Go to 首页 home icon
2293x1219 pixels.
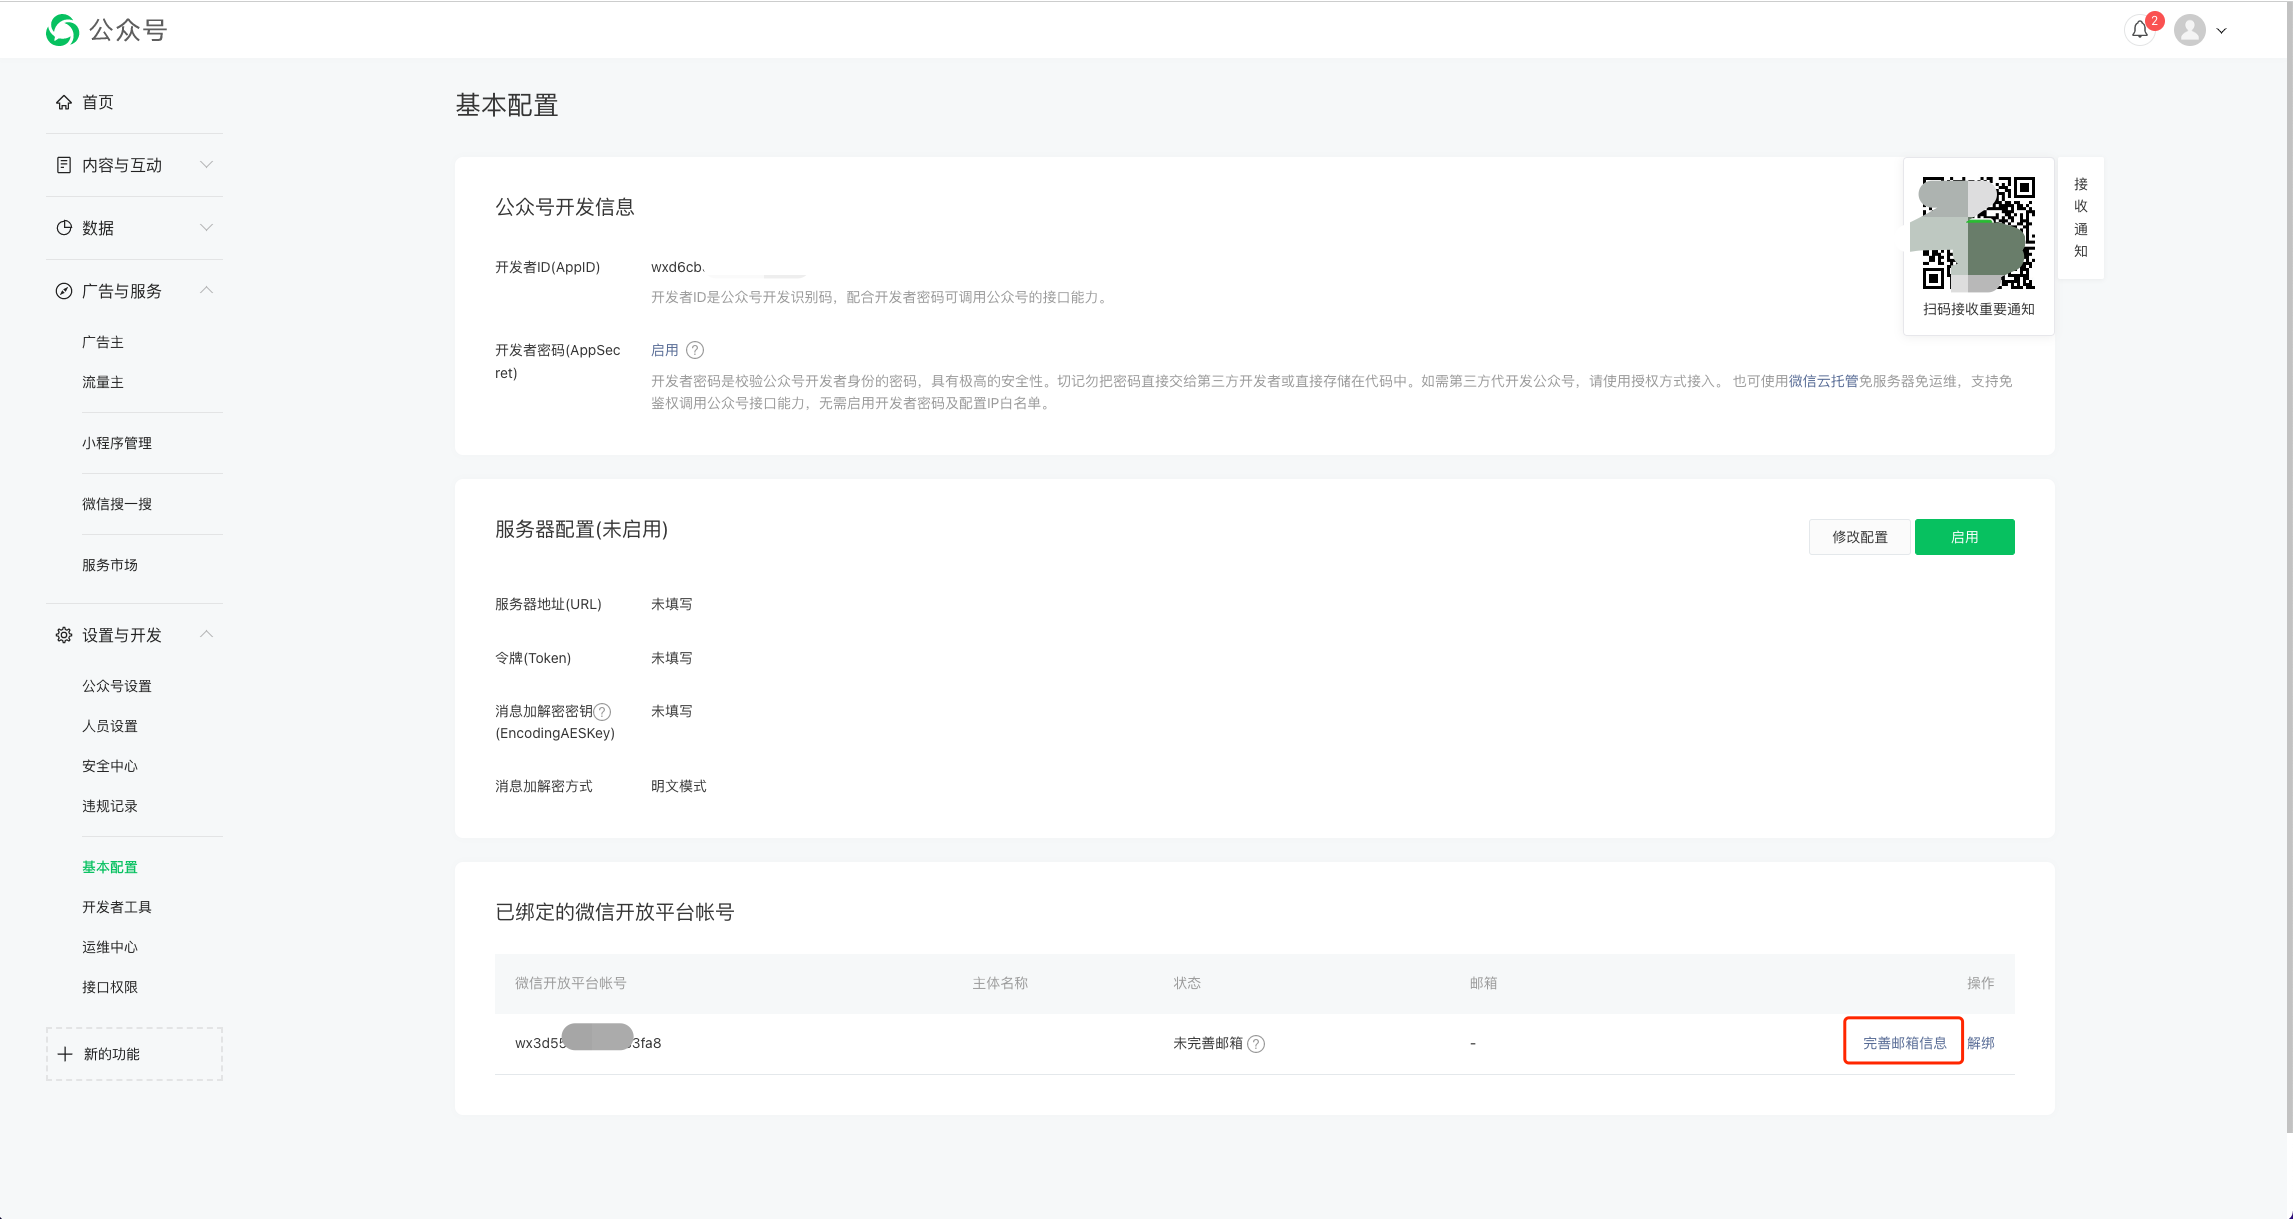64,102
